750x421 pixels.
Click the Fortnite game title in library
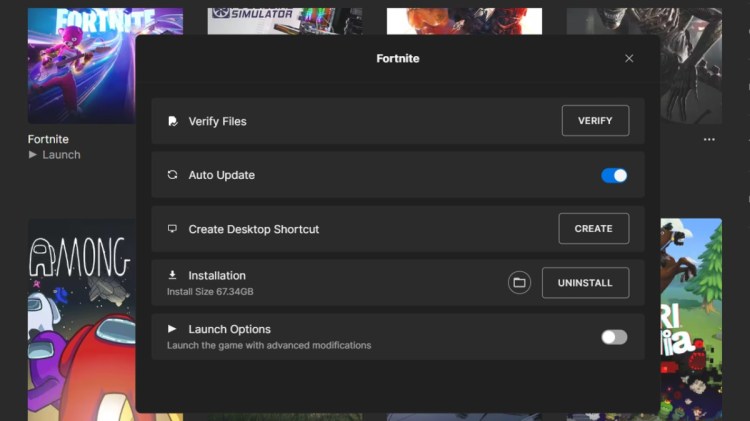(x=48, y=139)
